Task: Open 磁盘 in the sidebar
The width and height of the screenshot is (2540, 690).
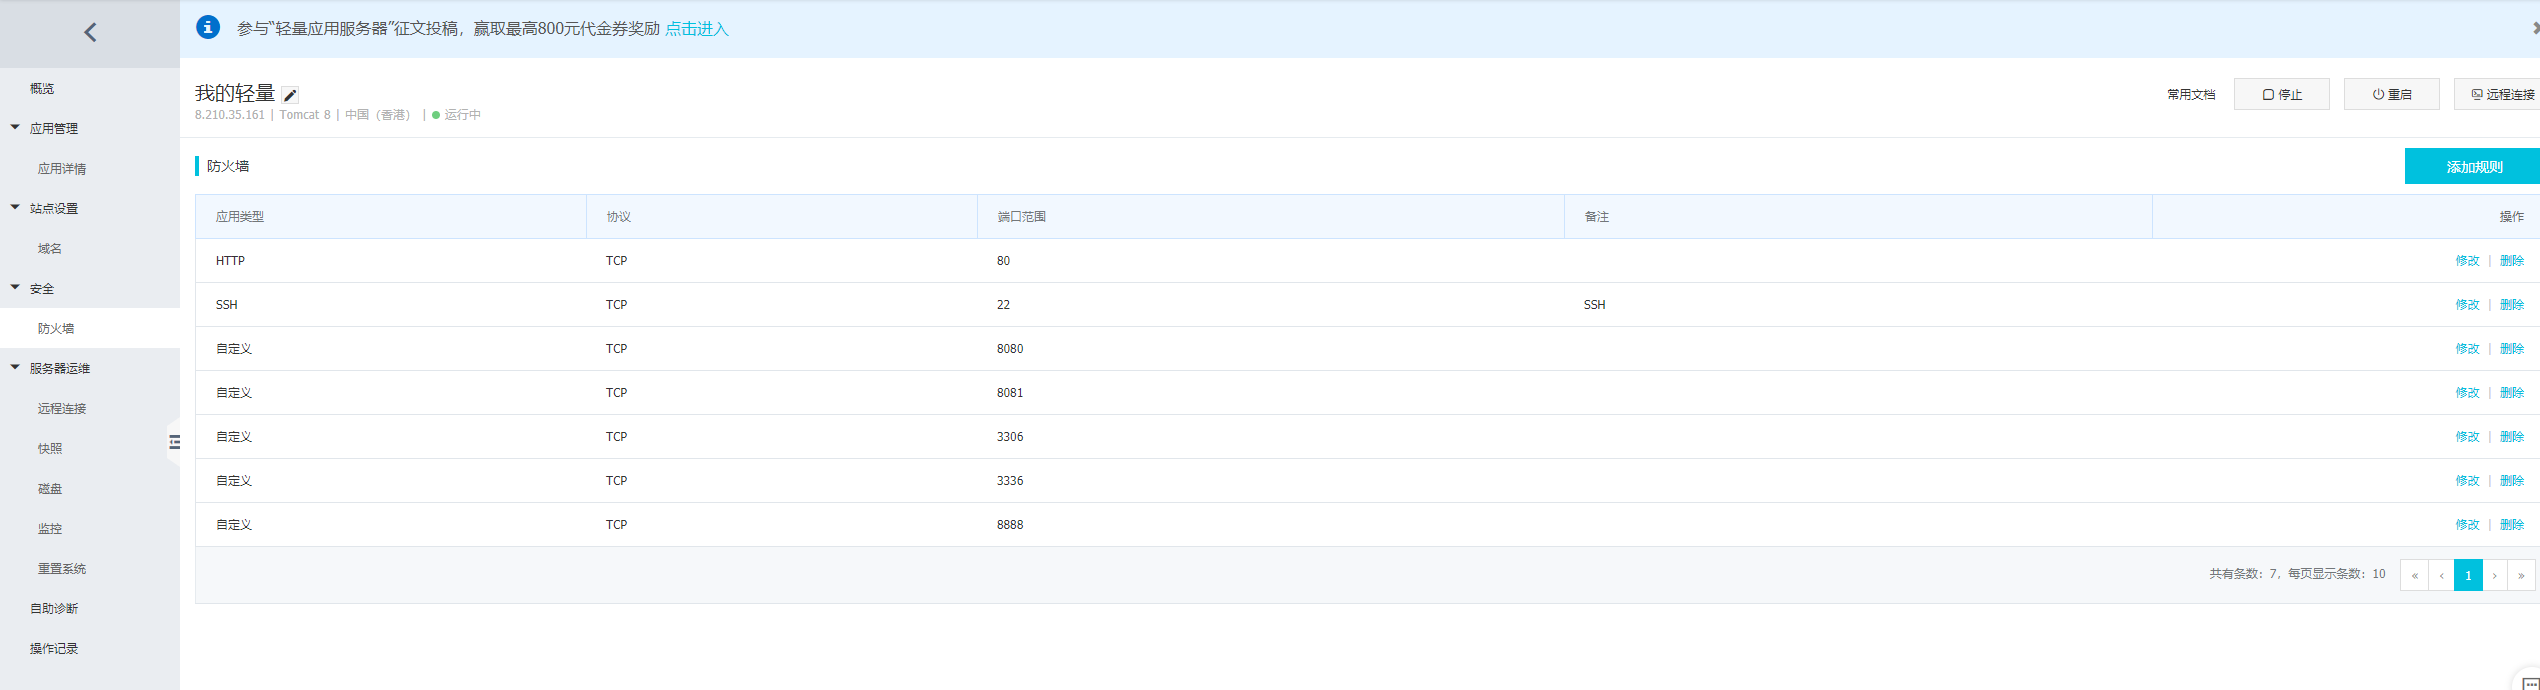Action: point(50,488)
